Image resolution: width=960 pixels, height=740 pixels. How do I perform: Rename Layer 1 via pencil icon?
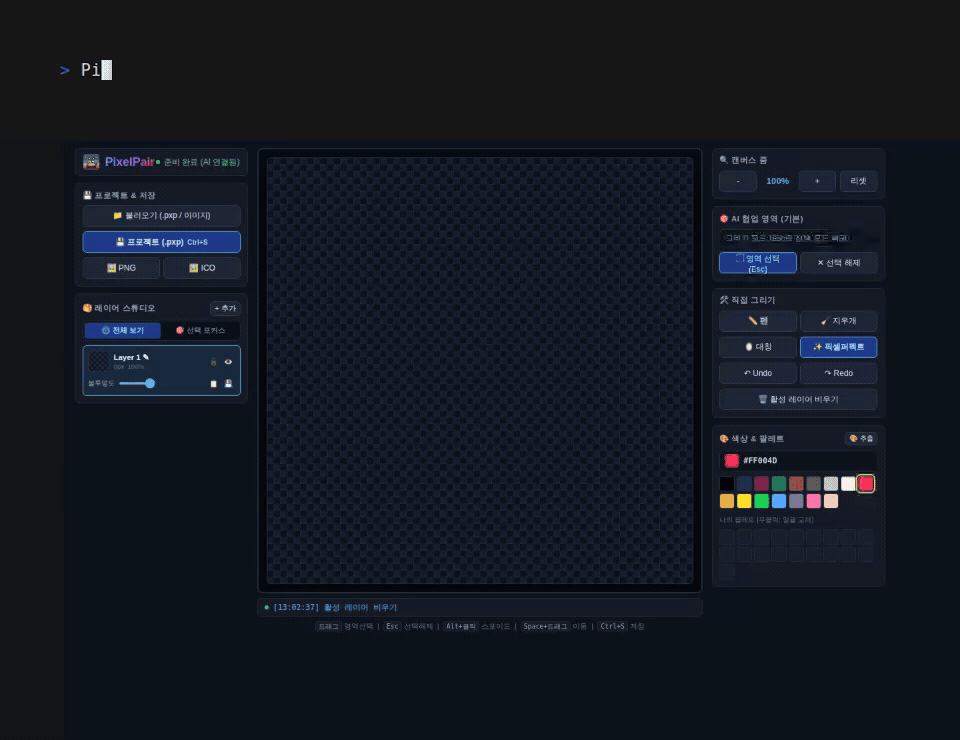pos(146,357)
